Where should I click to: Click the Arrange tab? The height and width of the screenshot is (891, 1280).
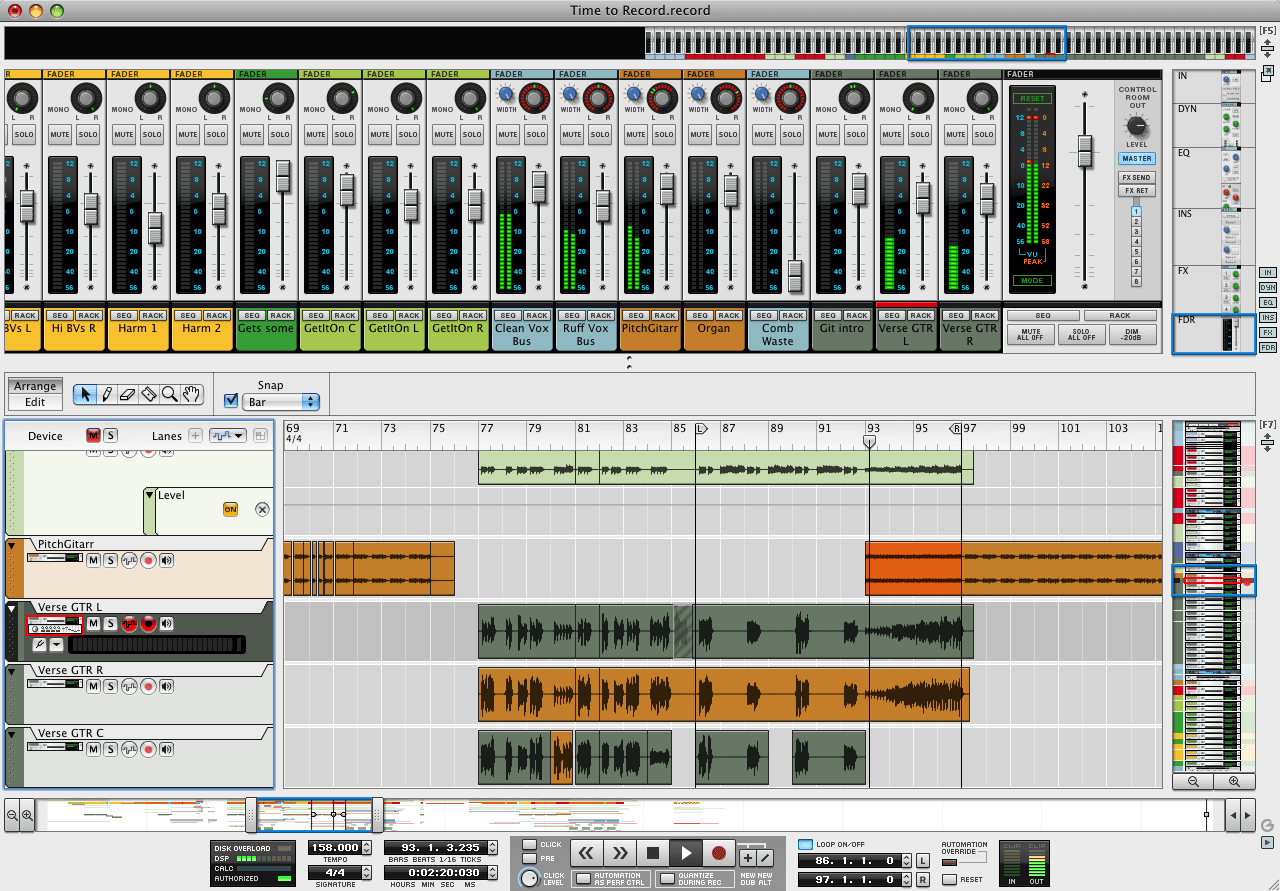point(35,385)
